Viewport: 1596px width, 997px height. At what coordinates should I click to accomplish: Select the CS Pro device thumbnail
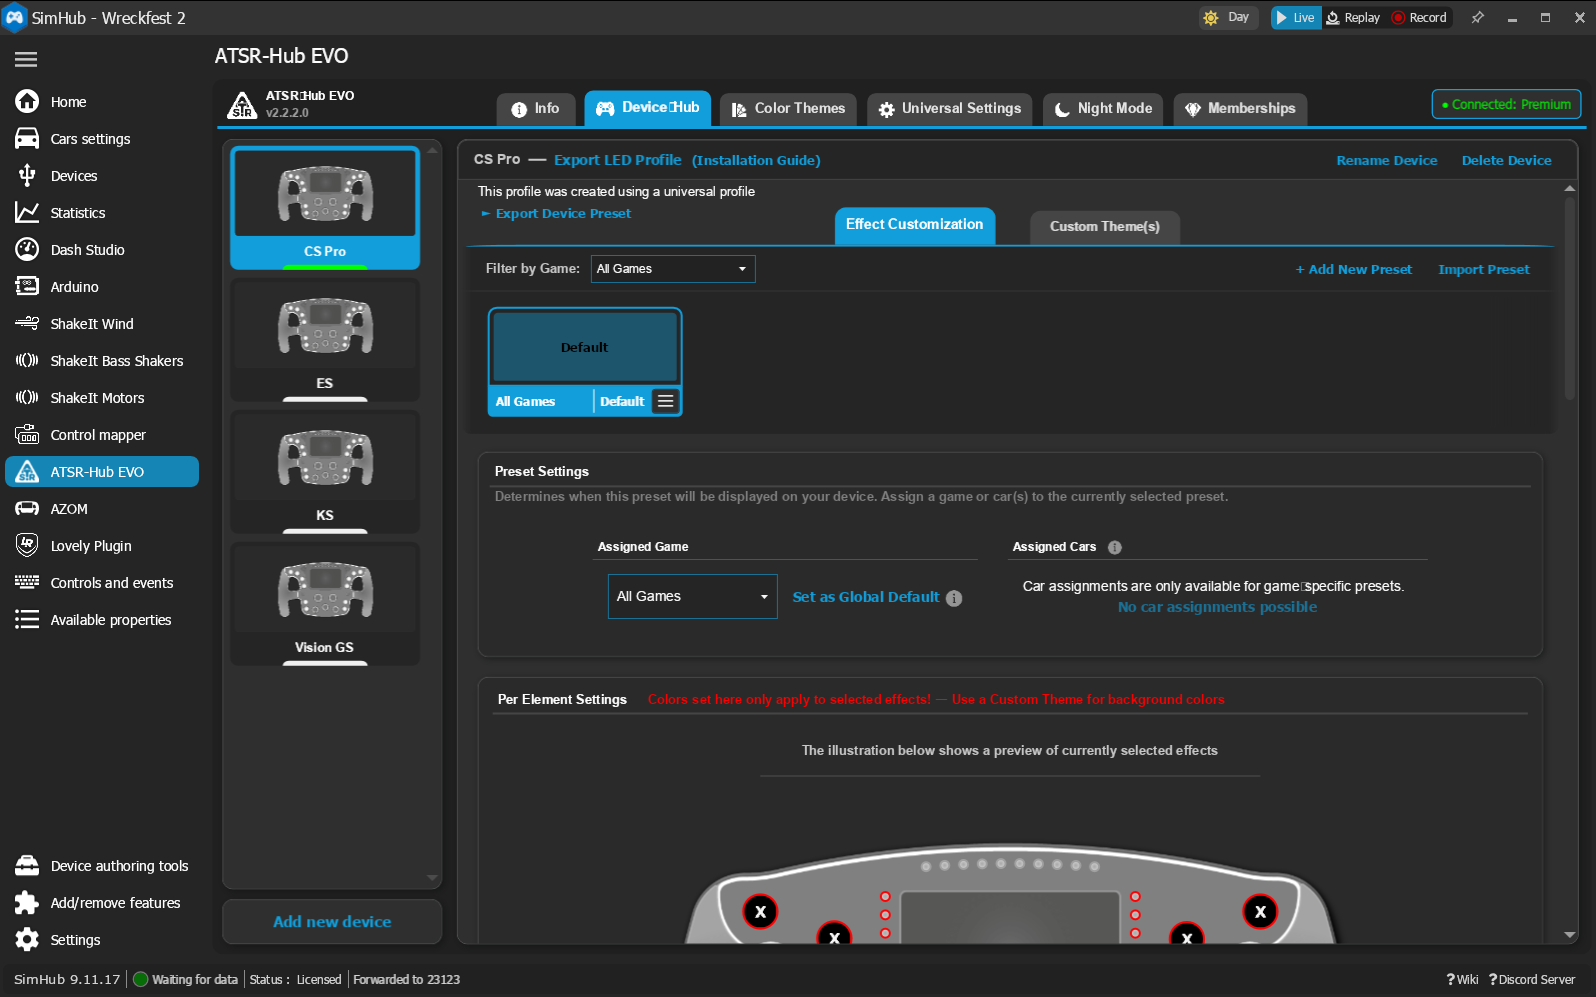pos(325,208)
